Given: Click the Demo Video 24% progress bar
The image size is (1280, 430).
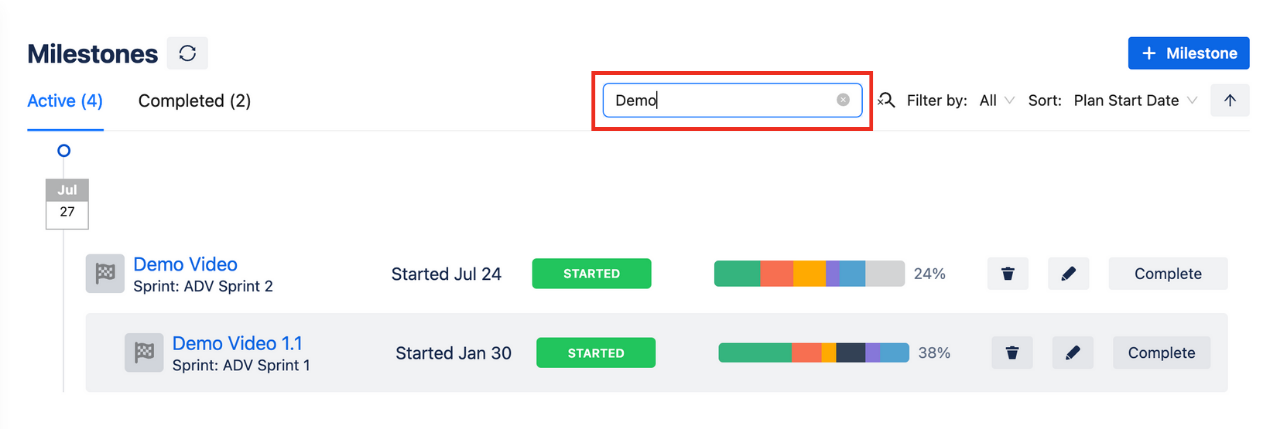Looking at the screenshot, I should (808, 274).
